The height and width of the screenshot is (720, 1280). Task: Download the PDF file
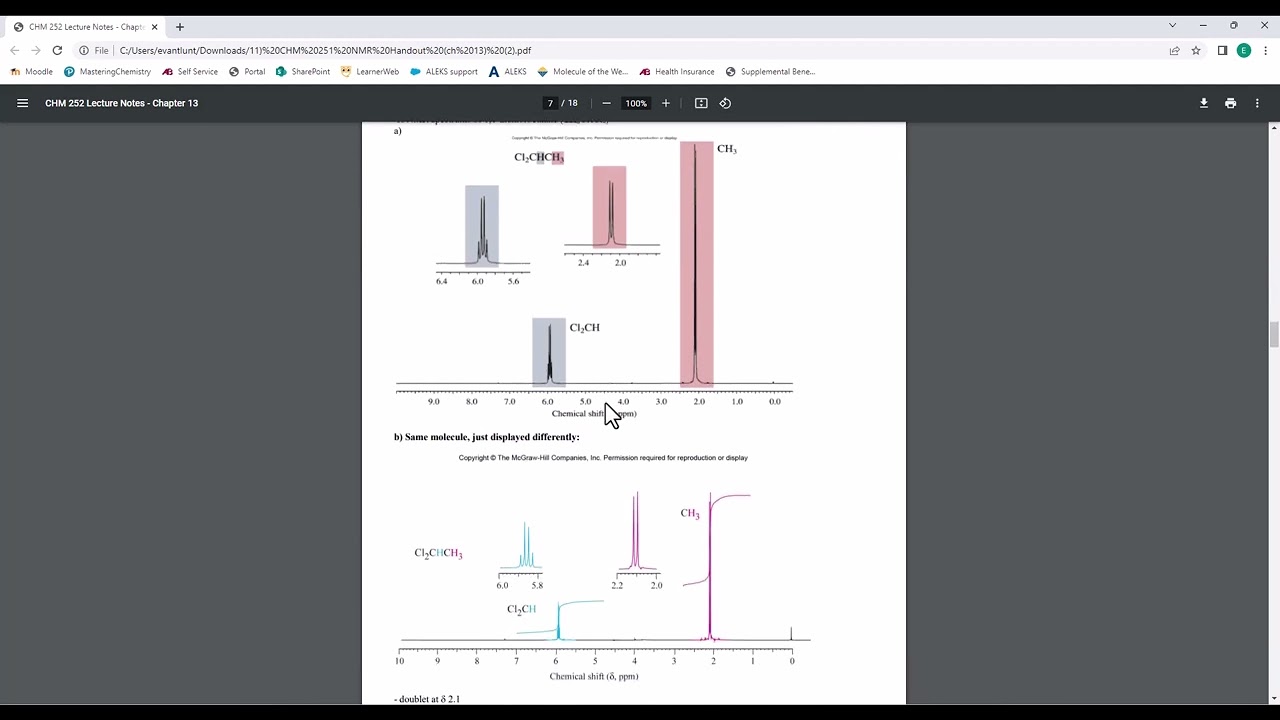pos(1204,103)
